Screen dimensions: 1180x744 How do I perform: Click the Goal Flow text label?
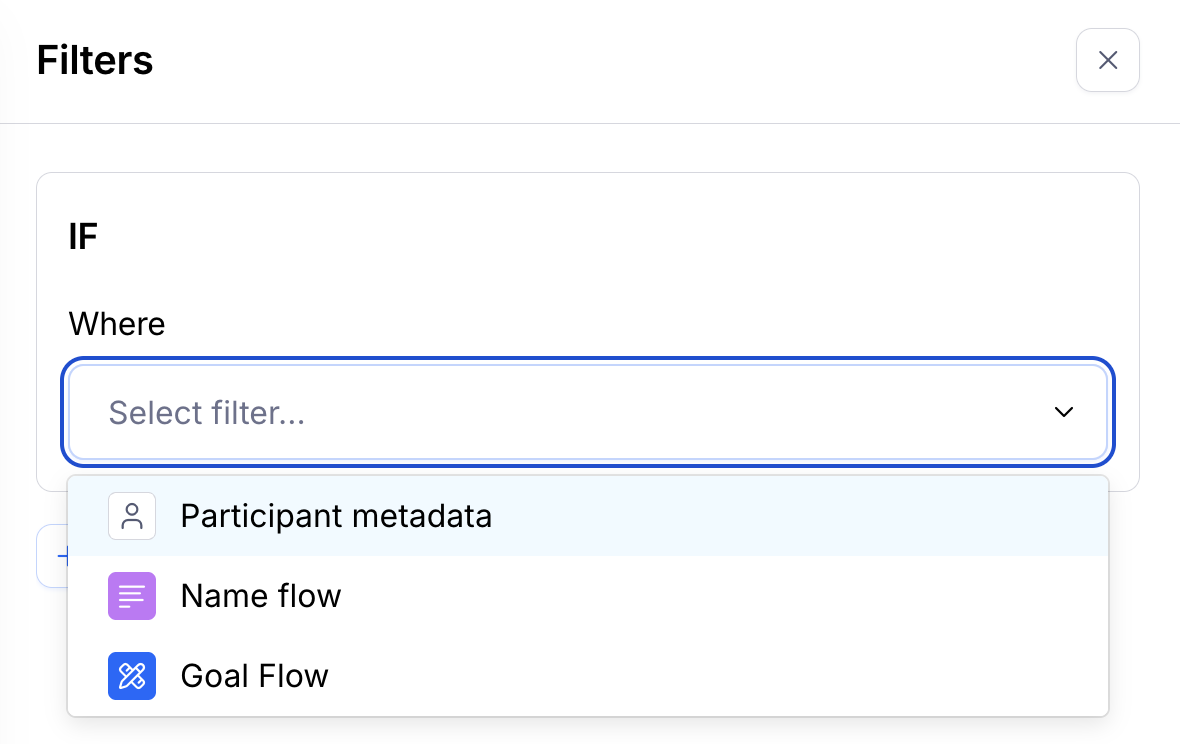(x=255, y=676)
